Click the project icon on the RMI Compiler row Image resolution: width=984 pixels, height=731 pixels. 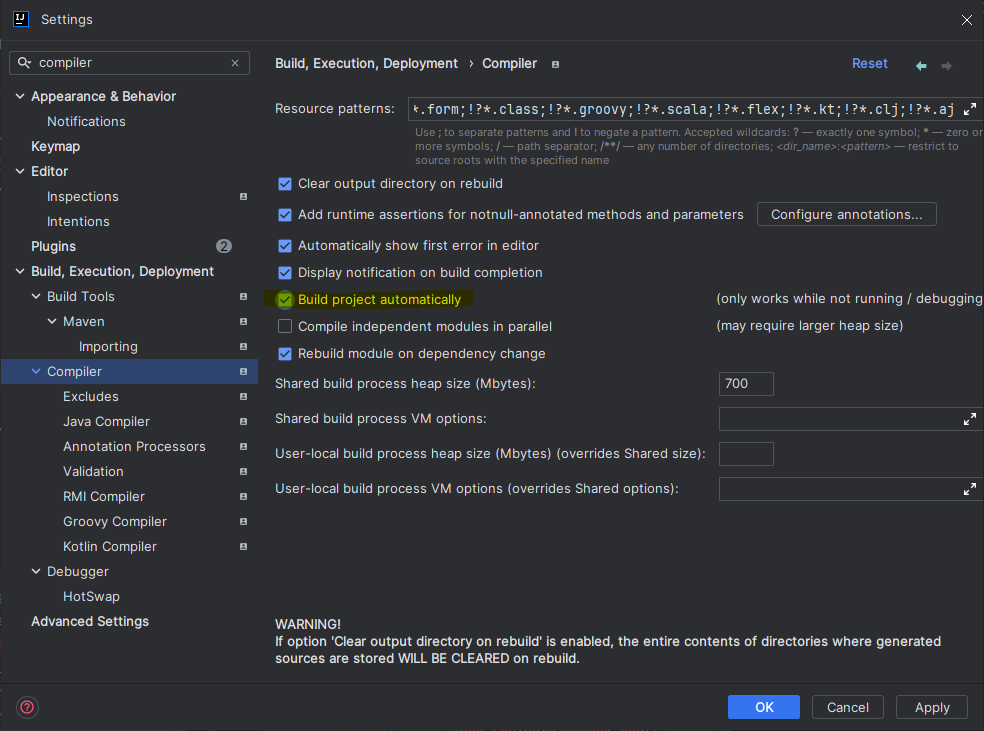pyautogui.click(x=243, y=496)
